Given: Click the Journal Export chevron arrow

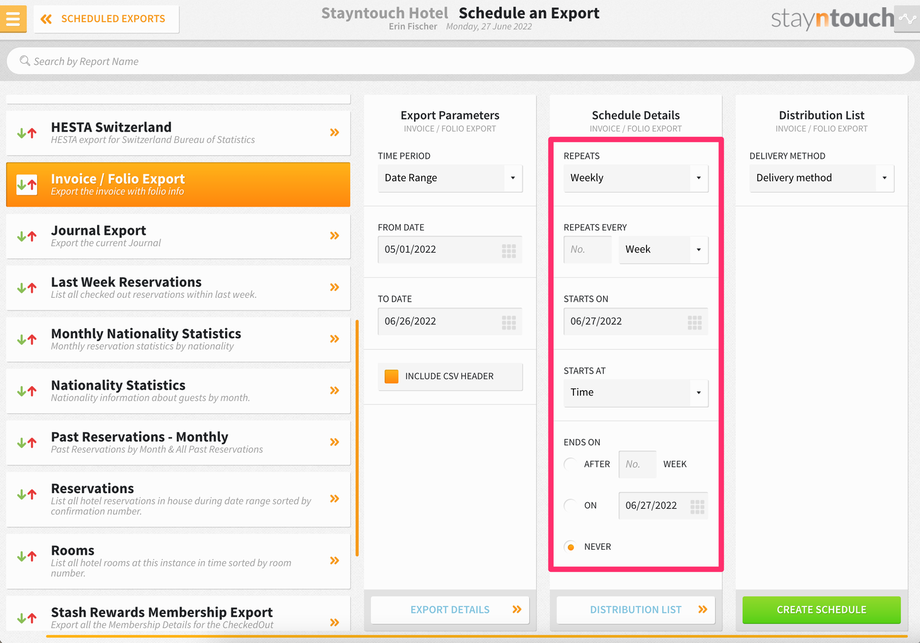Looking at the screenshot, I should point(334,236).
